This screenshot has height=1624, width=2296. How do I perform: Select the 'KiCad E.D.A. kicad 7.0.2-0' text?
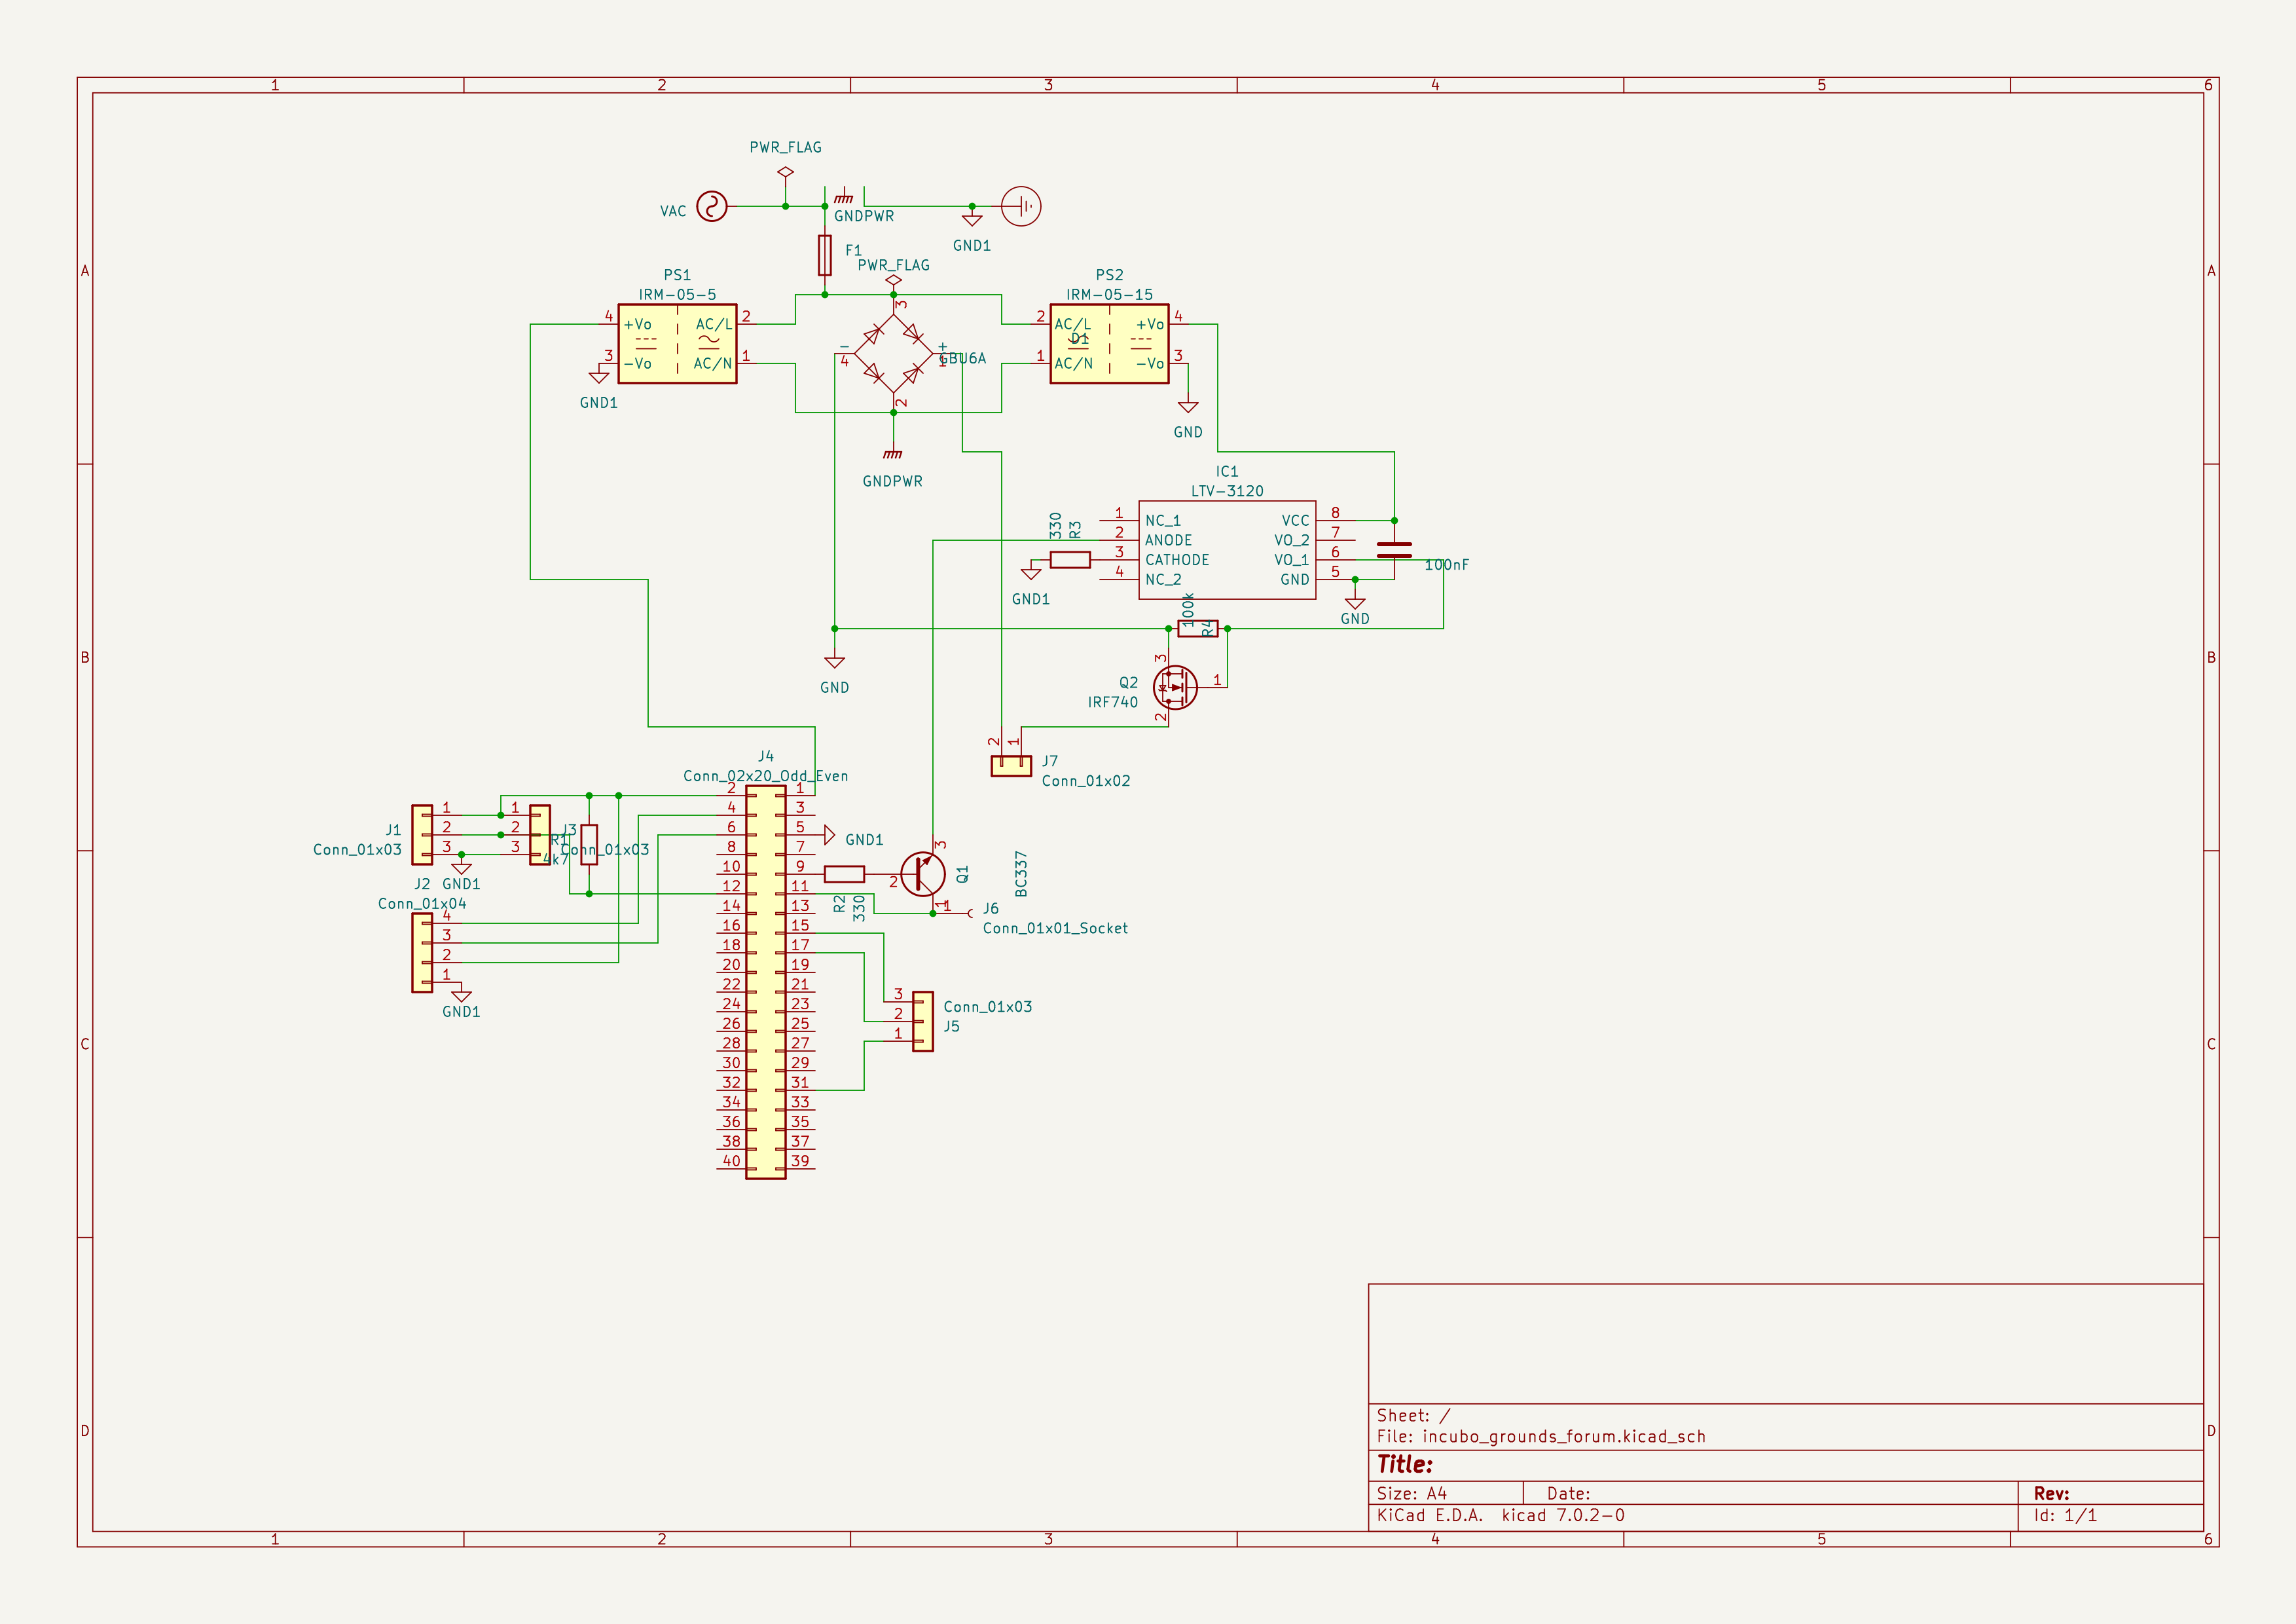tap(1500, 1516)
